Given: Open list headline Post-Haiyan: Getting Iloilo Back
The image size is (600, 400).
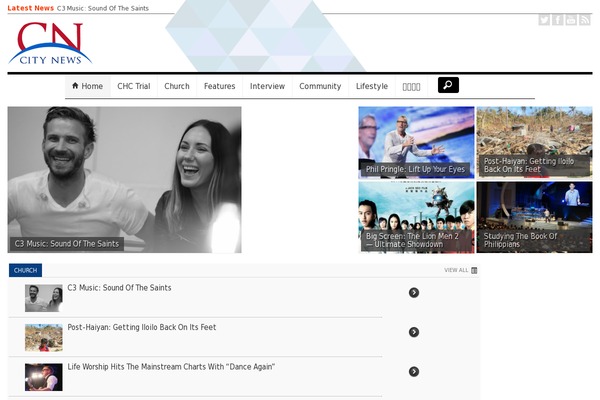Looking at the screenshot, I should tap(142, 327).
